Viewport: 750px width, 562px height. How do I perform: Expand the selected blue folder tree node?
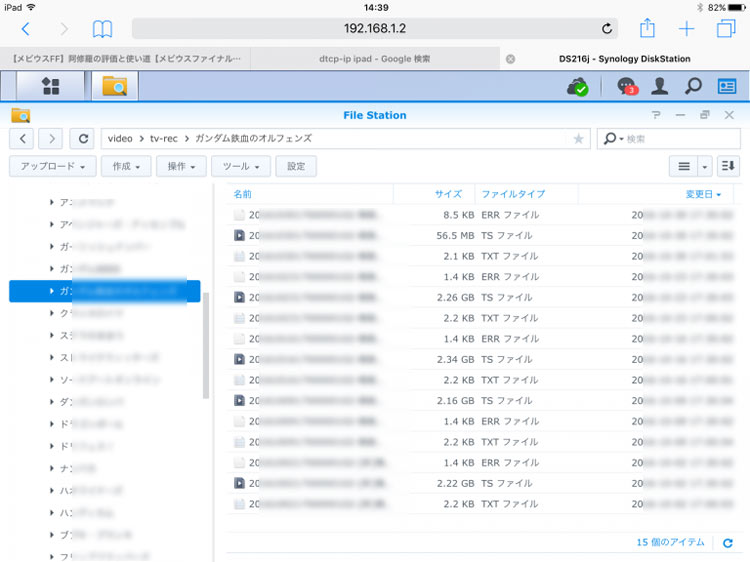coord(51,291)
